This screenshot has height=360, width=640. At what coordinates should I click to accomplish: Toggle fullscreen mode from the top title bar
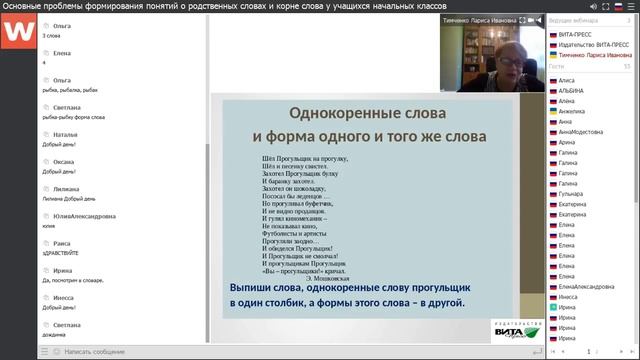point(606,7)
